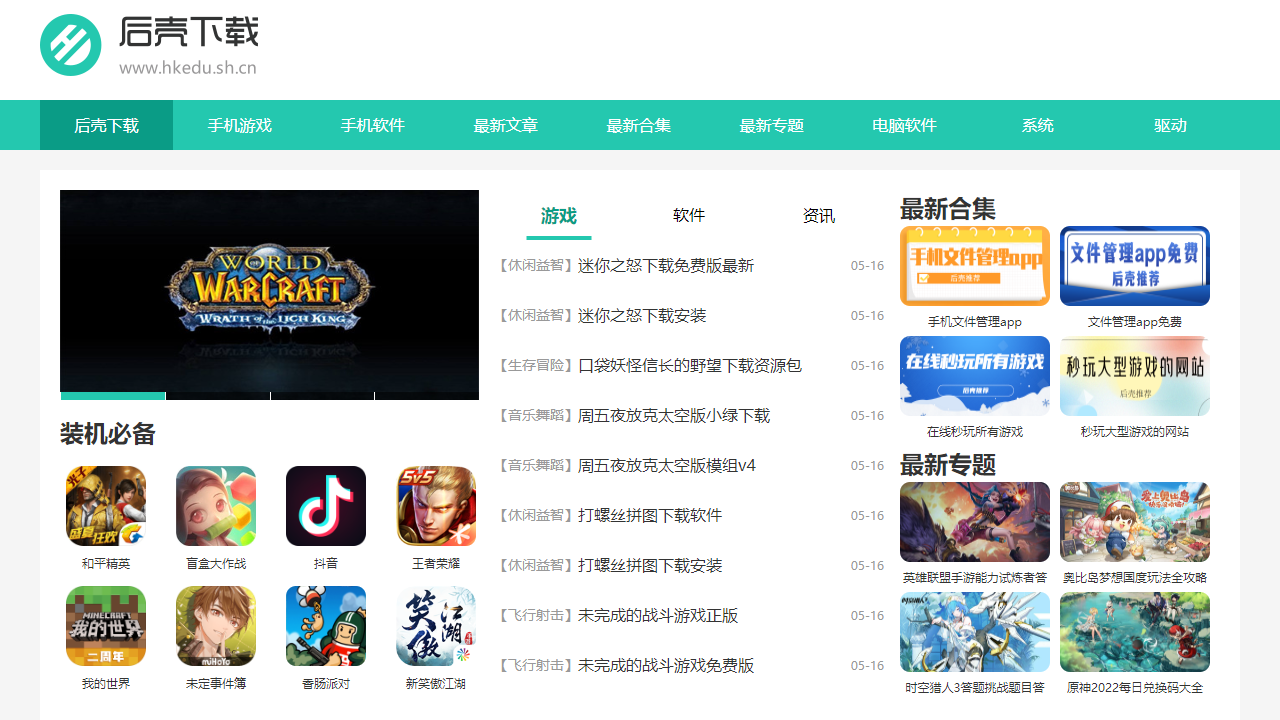Select the first carousel slide indicator

(x=113, y=396)
